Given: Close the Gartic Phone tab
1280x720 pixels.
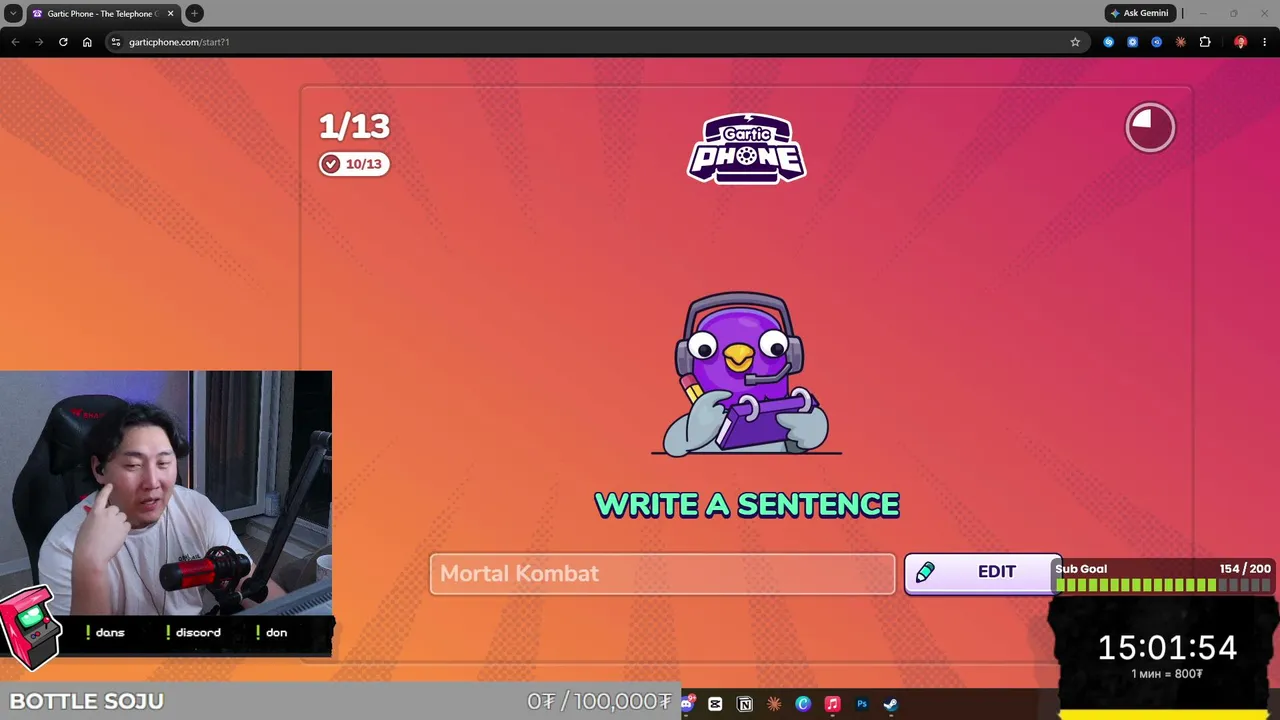Looking at the screenshot, I should click(x=170, y=14).
